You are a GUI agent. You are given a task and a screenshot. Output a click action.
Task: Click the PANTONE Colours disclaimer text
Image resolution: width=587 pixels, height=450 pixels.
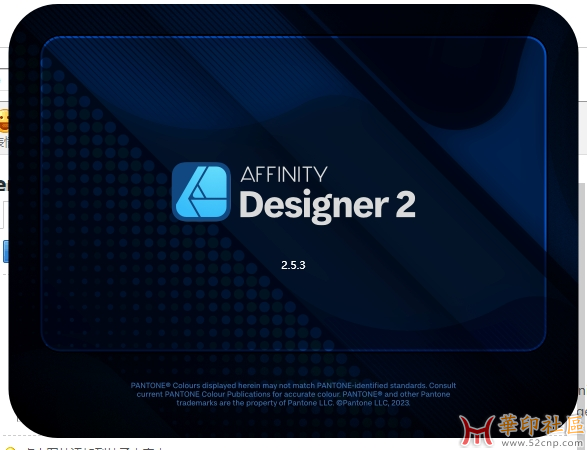click(293, 394)
